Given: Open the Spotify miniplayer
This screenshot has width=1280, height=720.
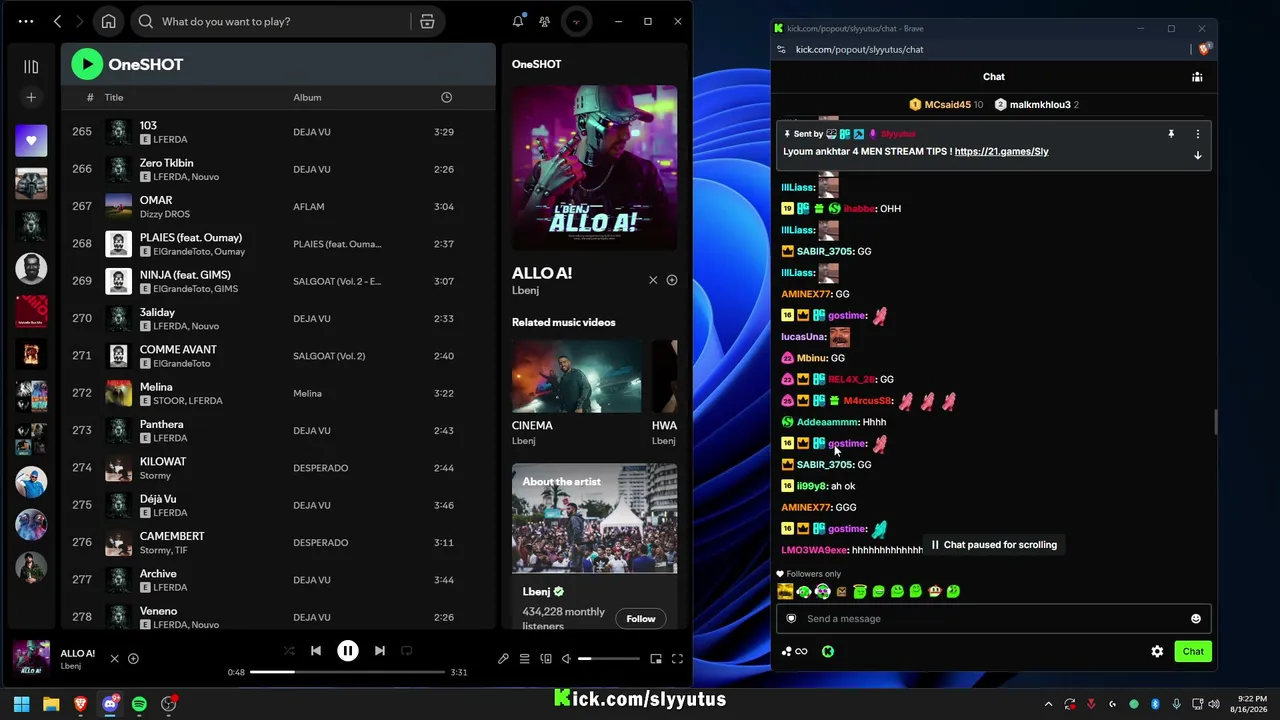Looking at the screenshot, I should pos(656,659).
